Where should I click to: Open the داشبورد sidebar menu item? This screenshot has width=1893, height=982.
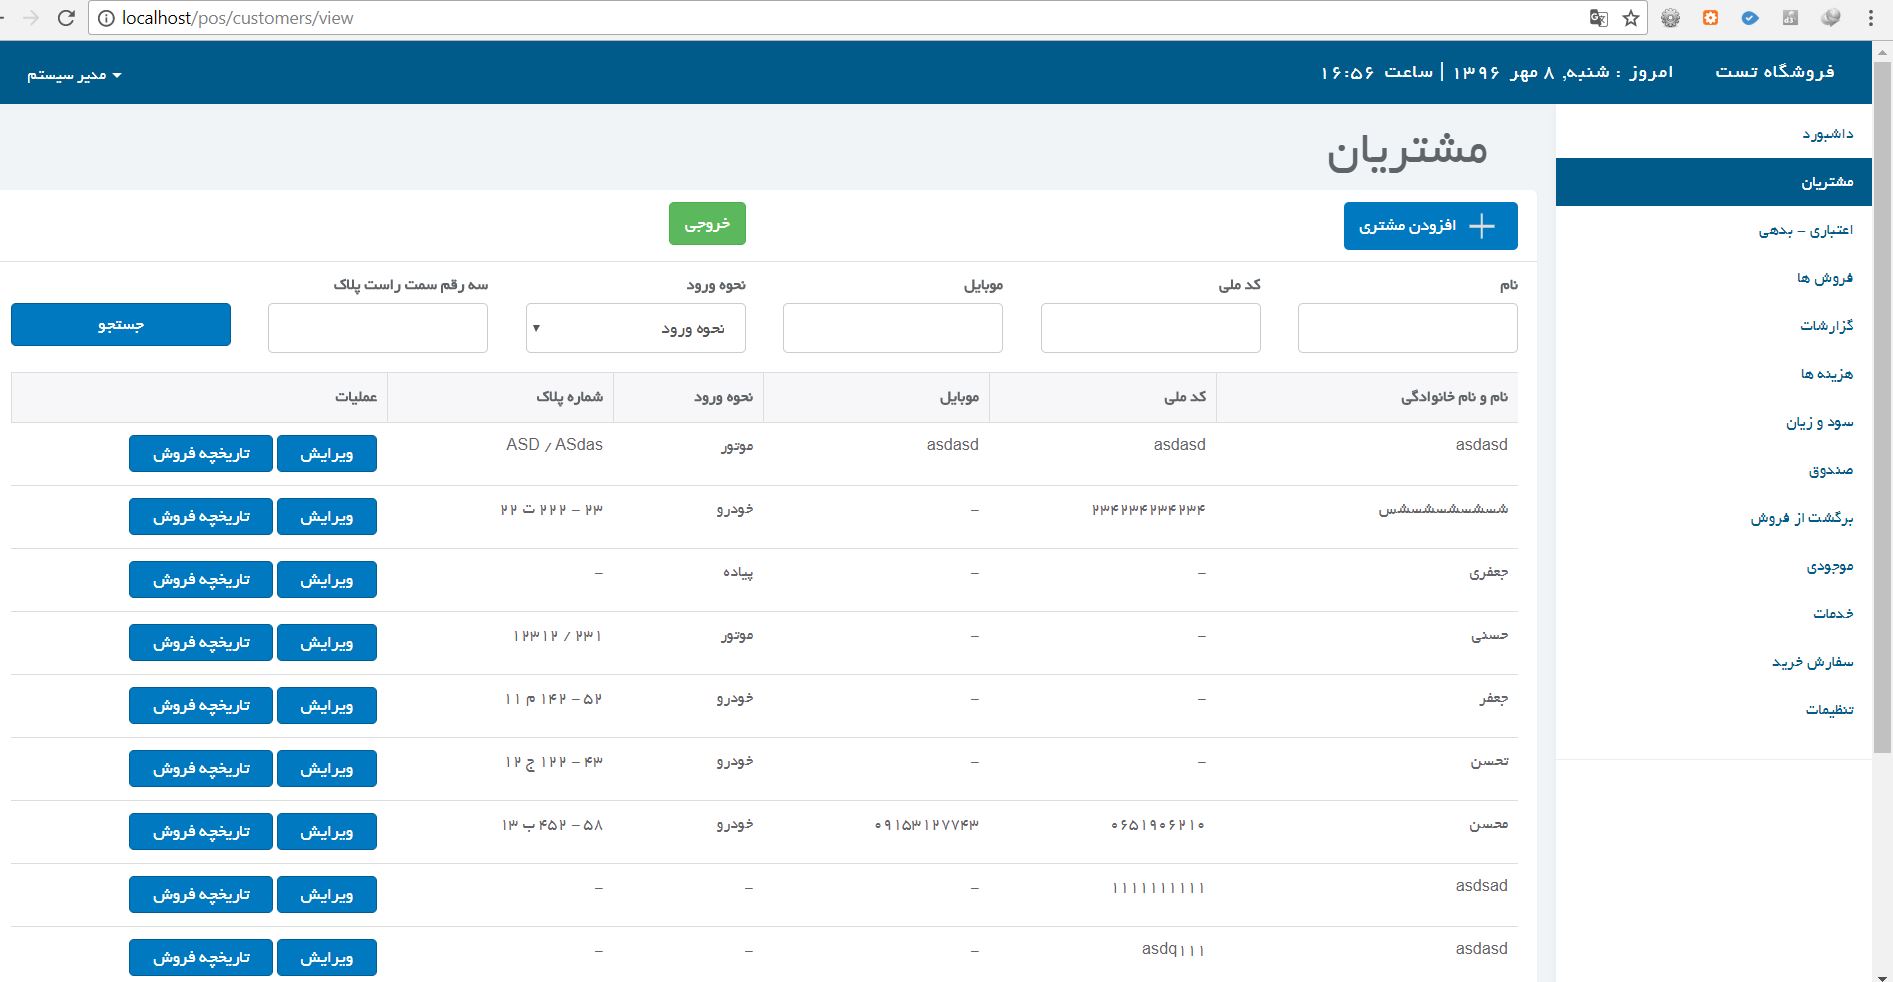point(1827,134)
